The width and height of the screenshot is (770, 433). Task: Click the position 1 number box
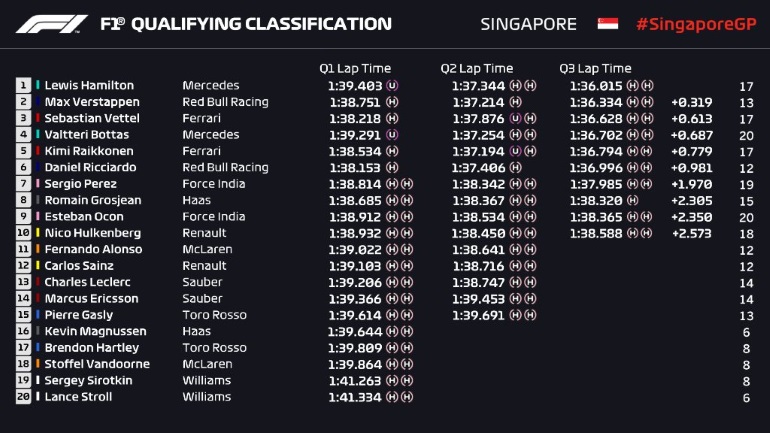pos(23,86)
